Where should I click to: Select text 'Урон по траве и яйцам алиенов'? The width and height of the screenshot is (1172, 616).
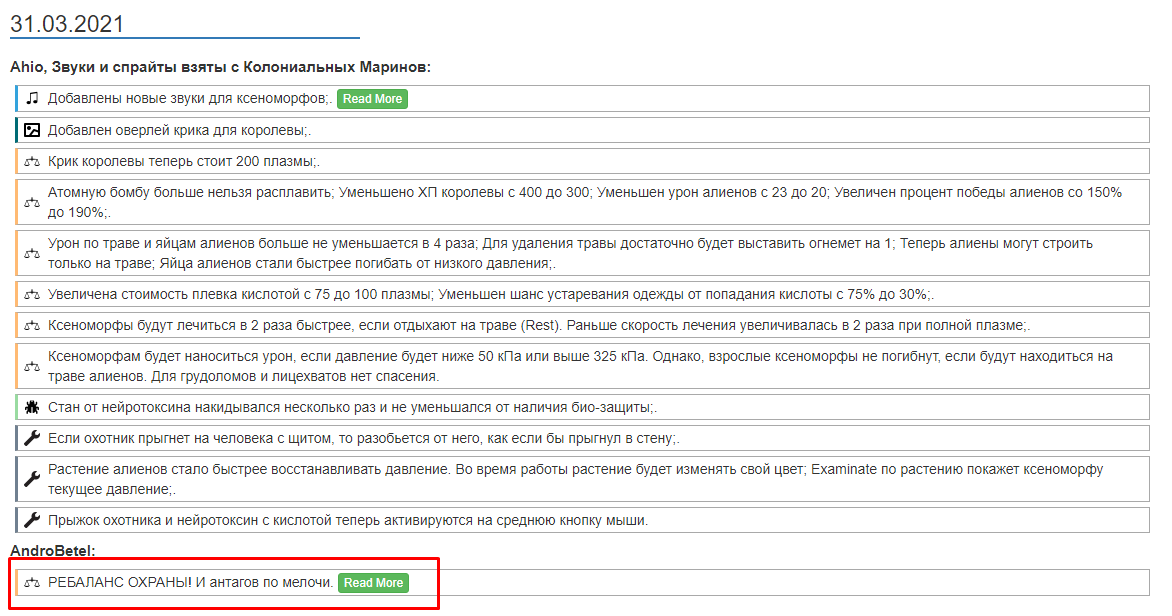coord(151,243)
